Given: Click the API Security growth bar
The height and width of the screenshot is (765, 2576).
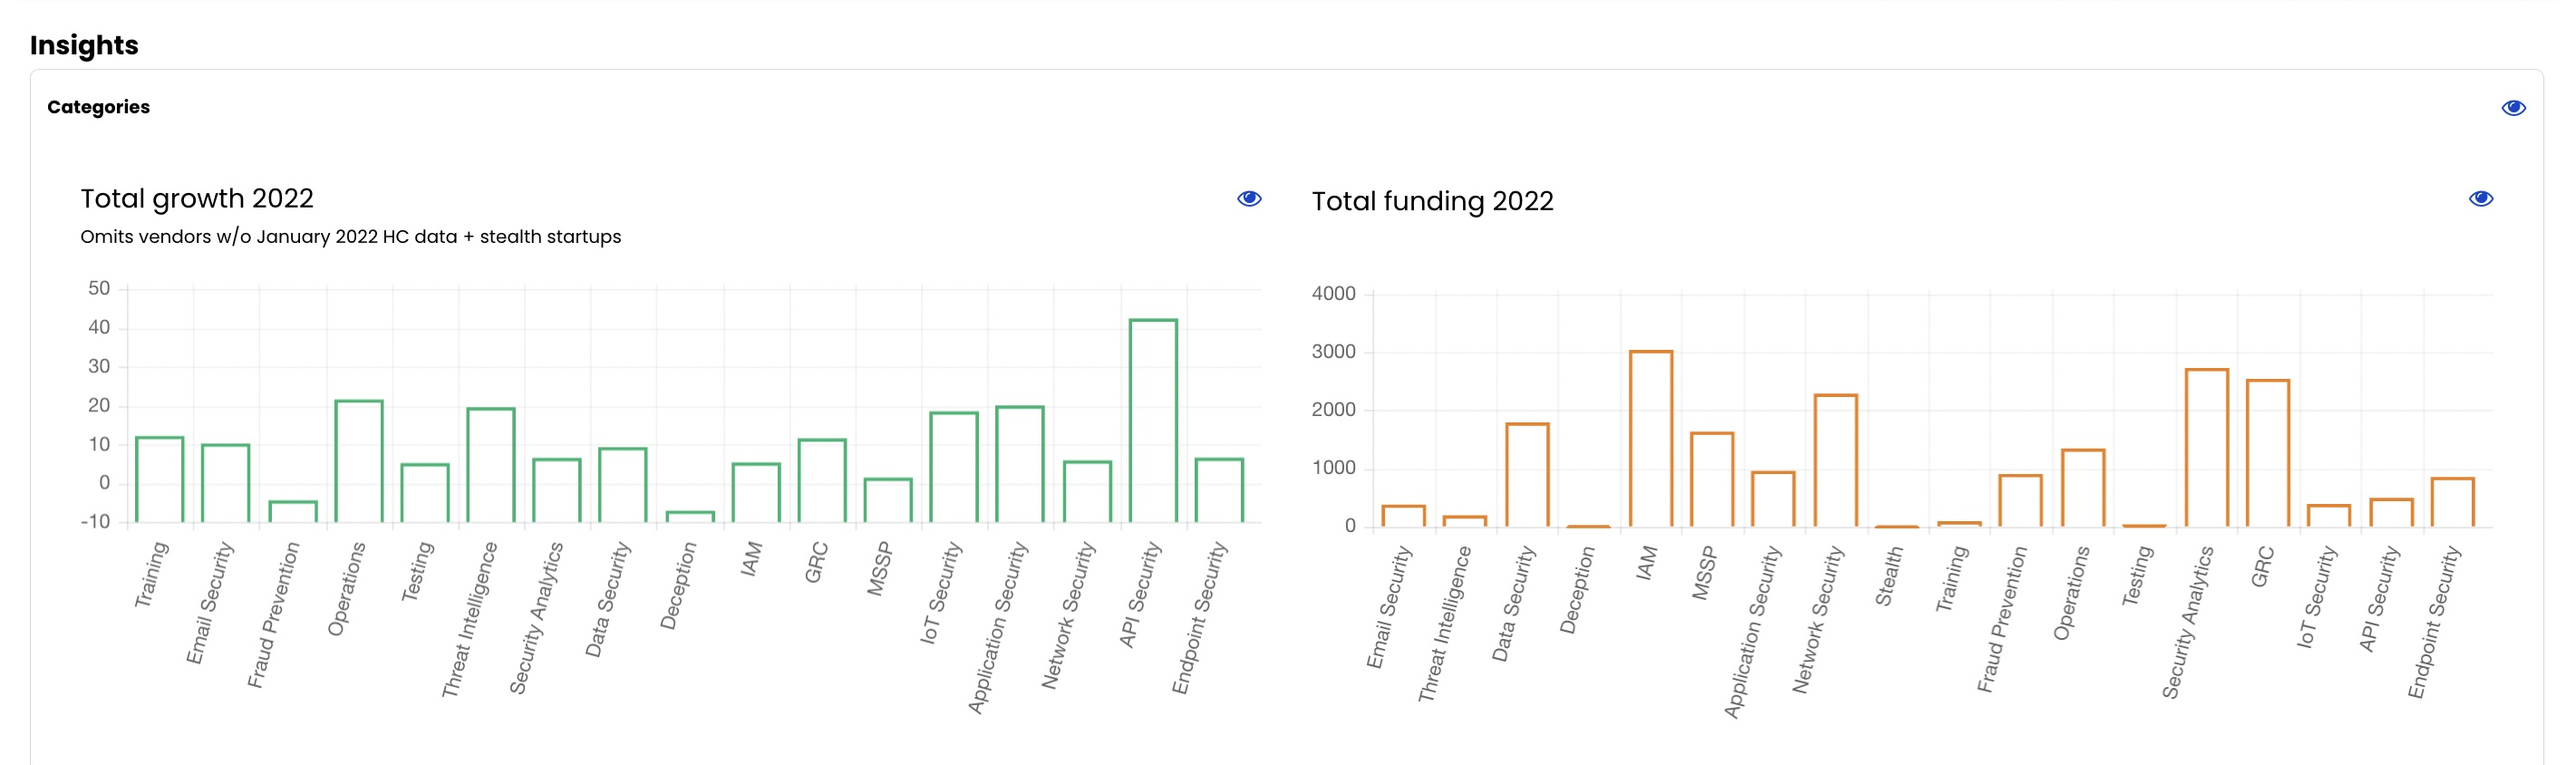Looking at the screenshot, I should pyautogui.click(x=1153, y=420).
